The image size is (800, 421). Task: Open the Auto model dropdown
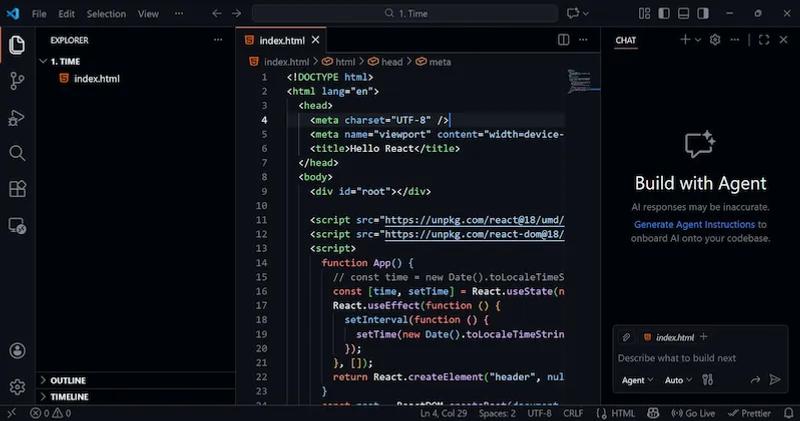coord(678,380)
